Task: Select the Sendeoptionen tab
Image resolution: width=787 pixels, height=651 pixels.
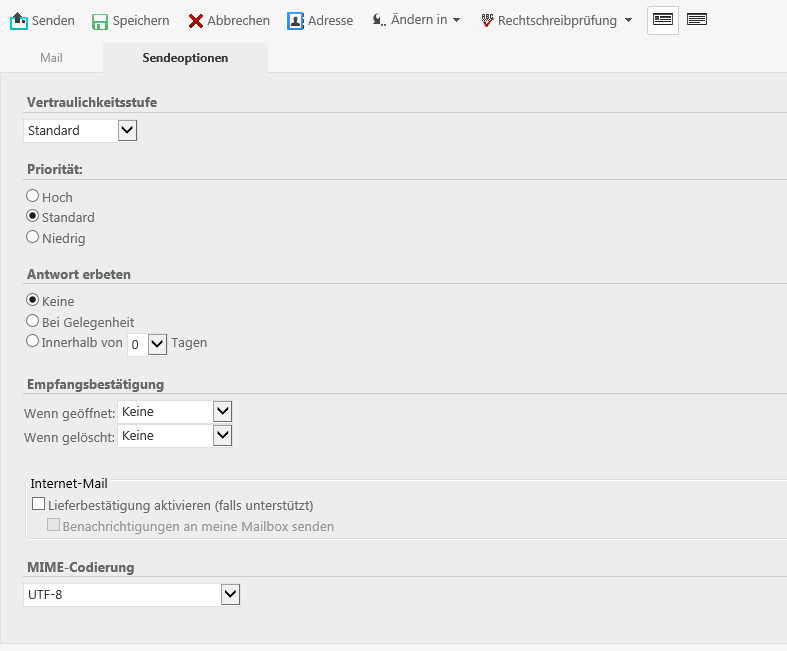Action: pos(185,58)
